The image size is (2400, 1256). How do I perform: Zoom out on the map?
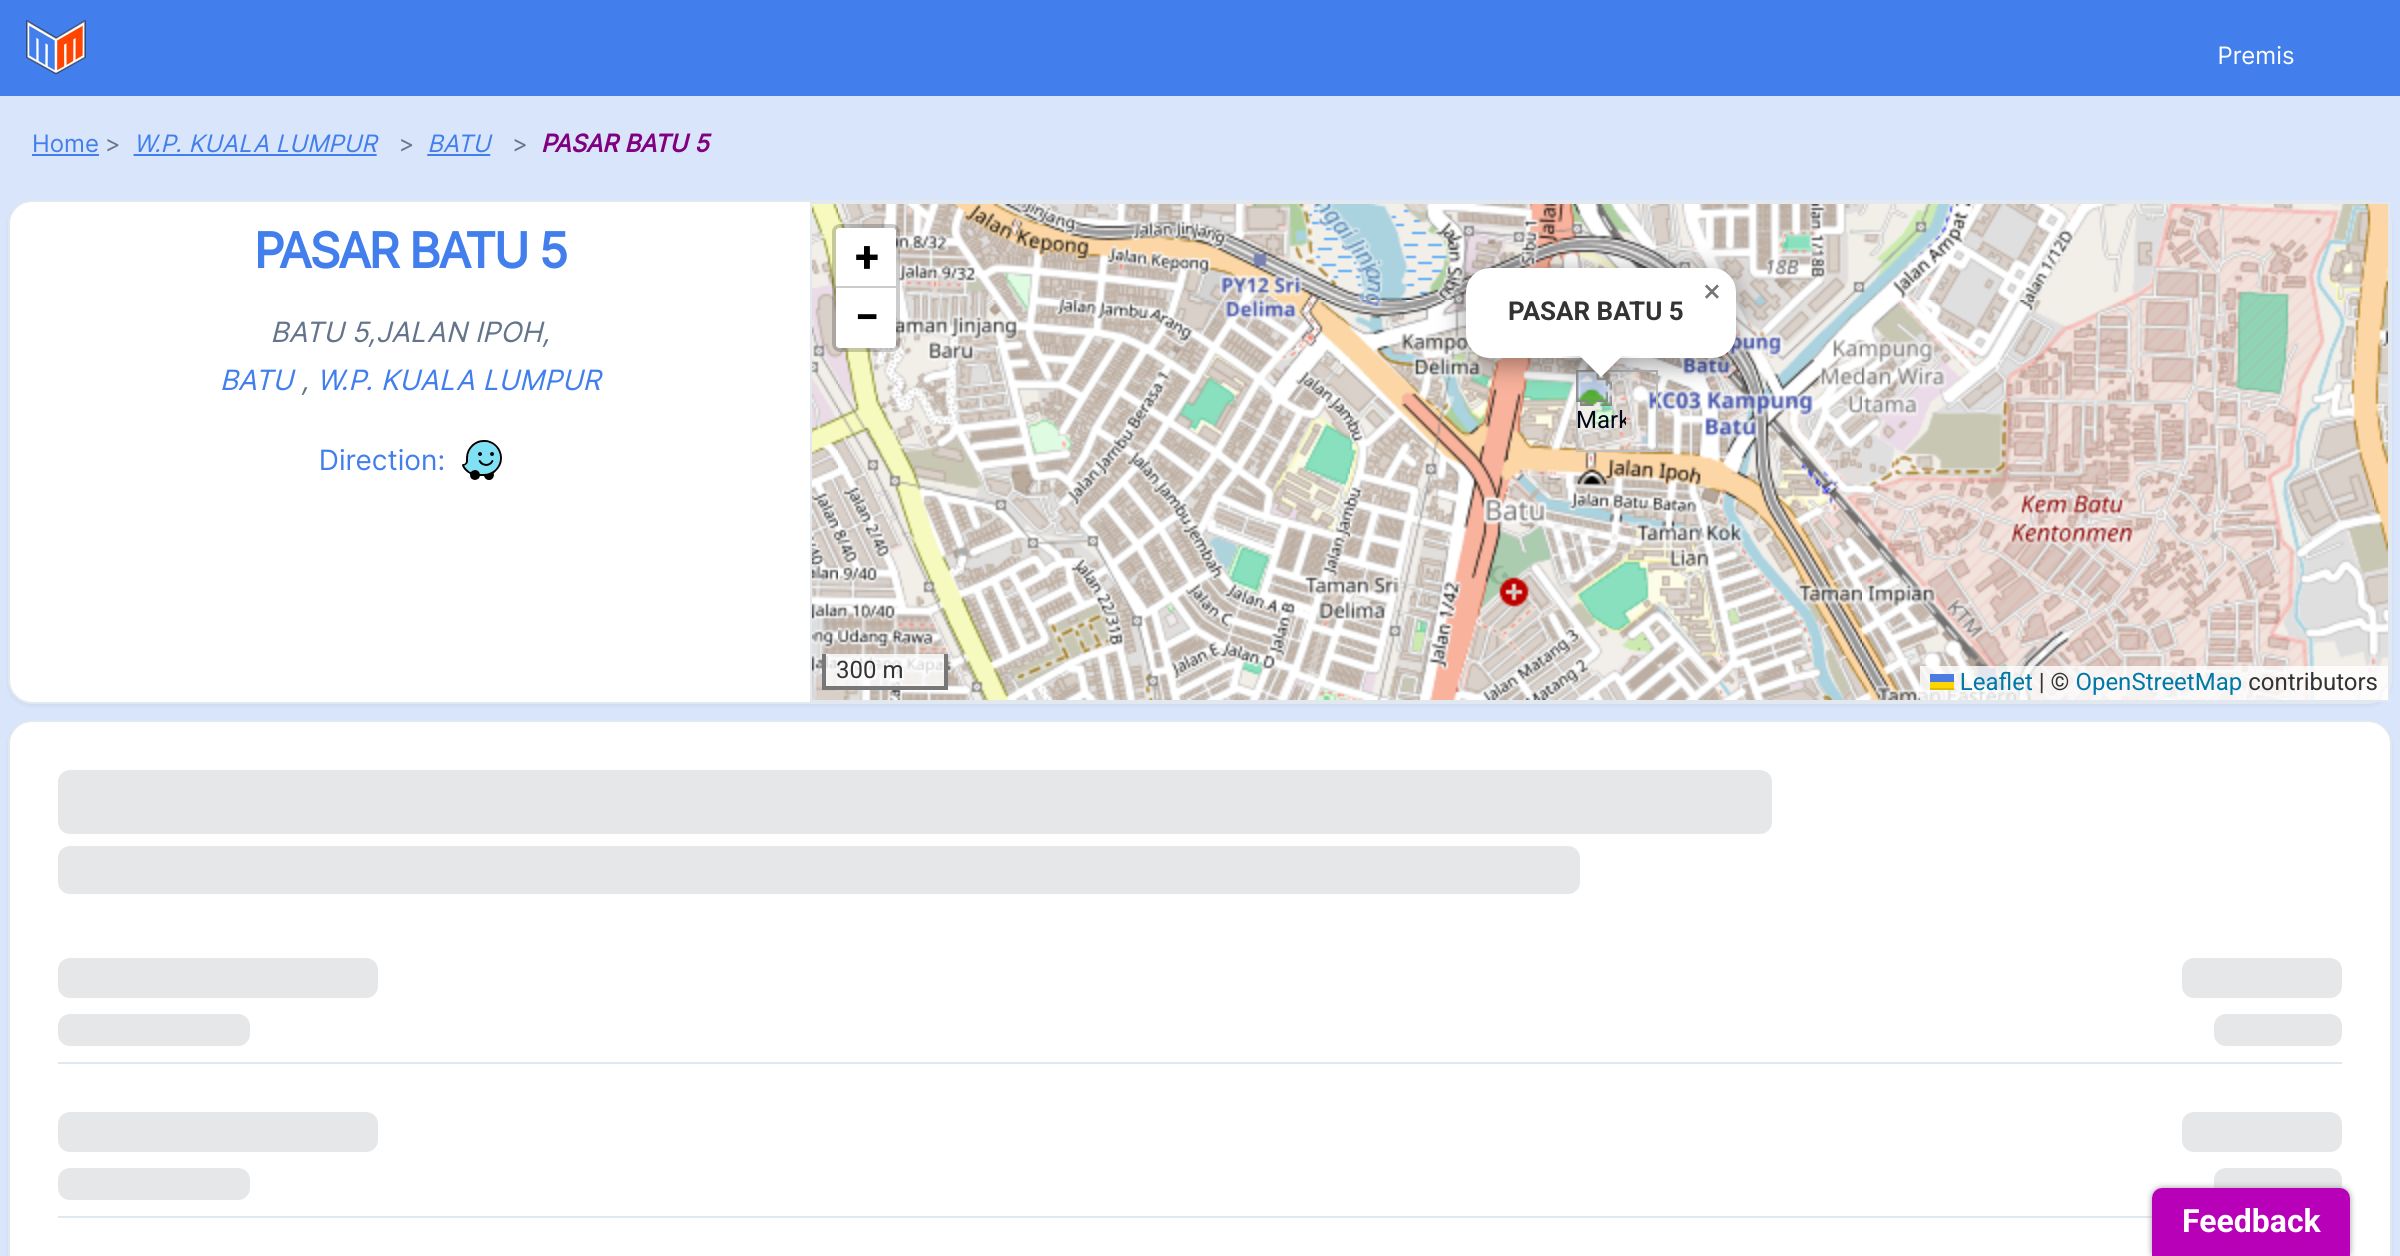point(866,317)
